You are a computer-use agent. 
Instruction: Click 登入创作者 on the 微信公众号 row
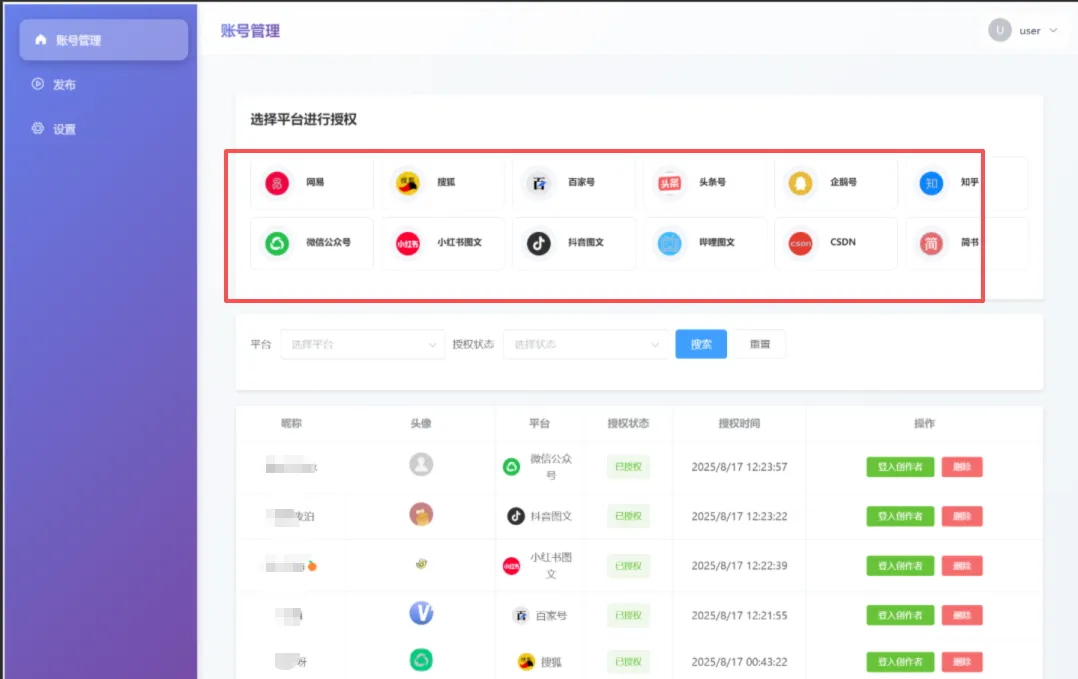pos(898,466)
